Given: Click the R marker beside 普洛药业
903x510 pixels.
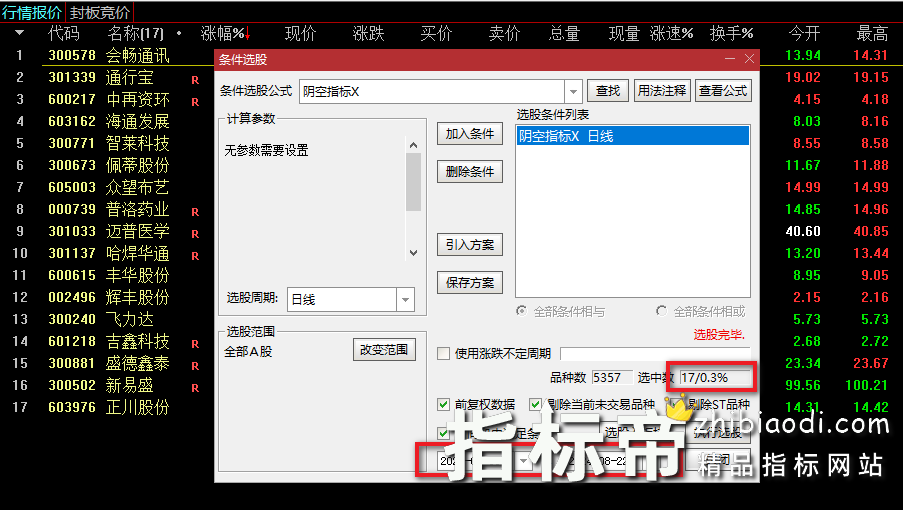Looking at the screenshot, I should click(x=195, y=212).
